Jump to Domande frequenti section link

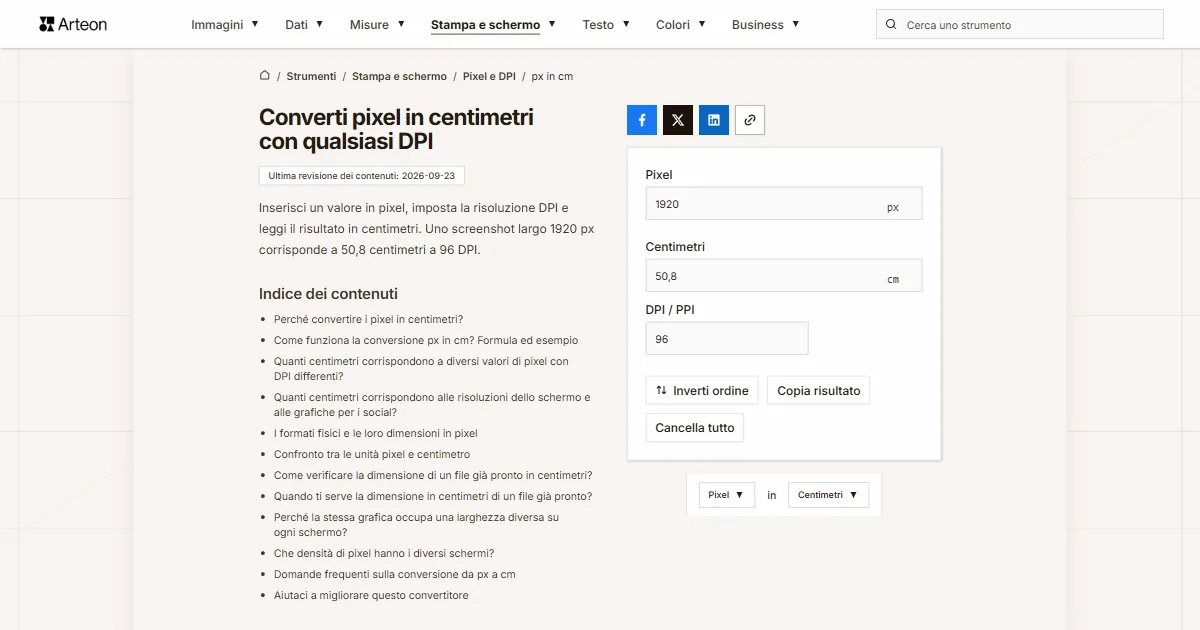click(395, 575)
